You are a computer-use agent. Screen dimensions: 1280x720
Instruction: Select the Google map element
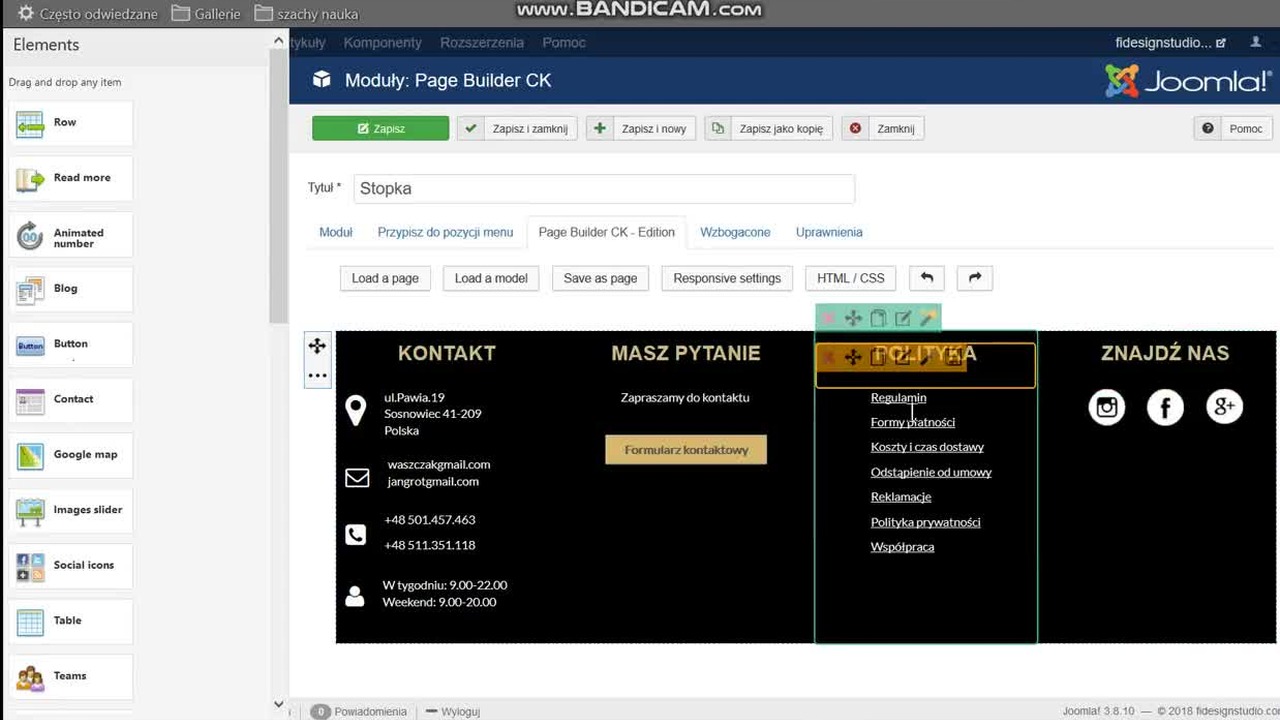click(70, 455)
